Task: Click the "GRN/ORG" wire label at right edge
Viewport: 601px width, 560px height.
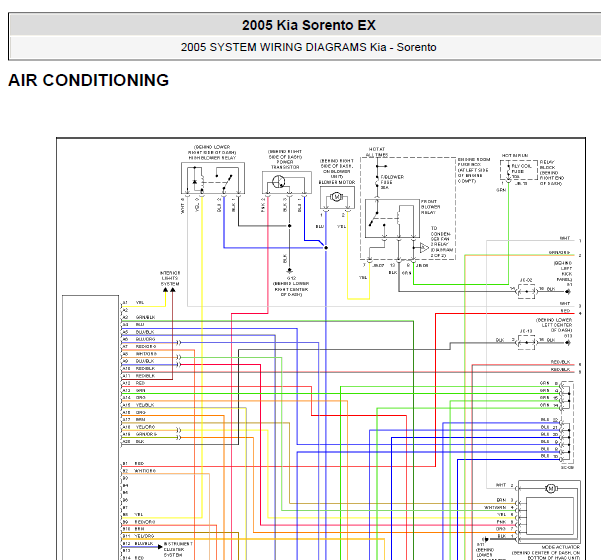Action: pos(560,253)
